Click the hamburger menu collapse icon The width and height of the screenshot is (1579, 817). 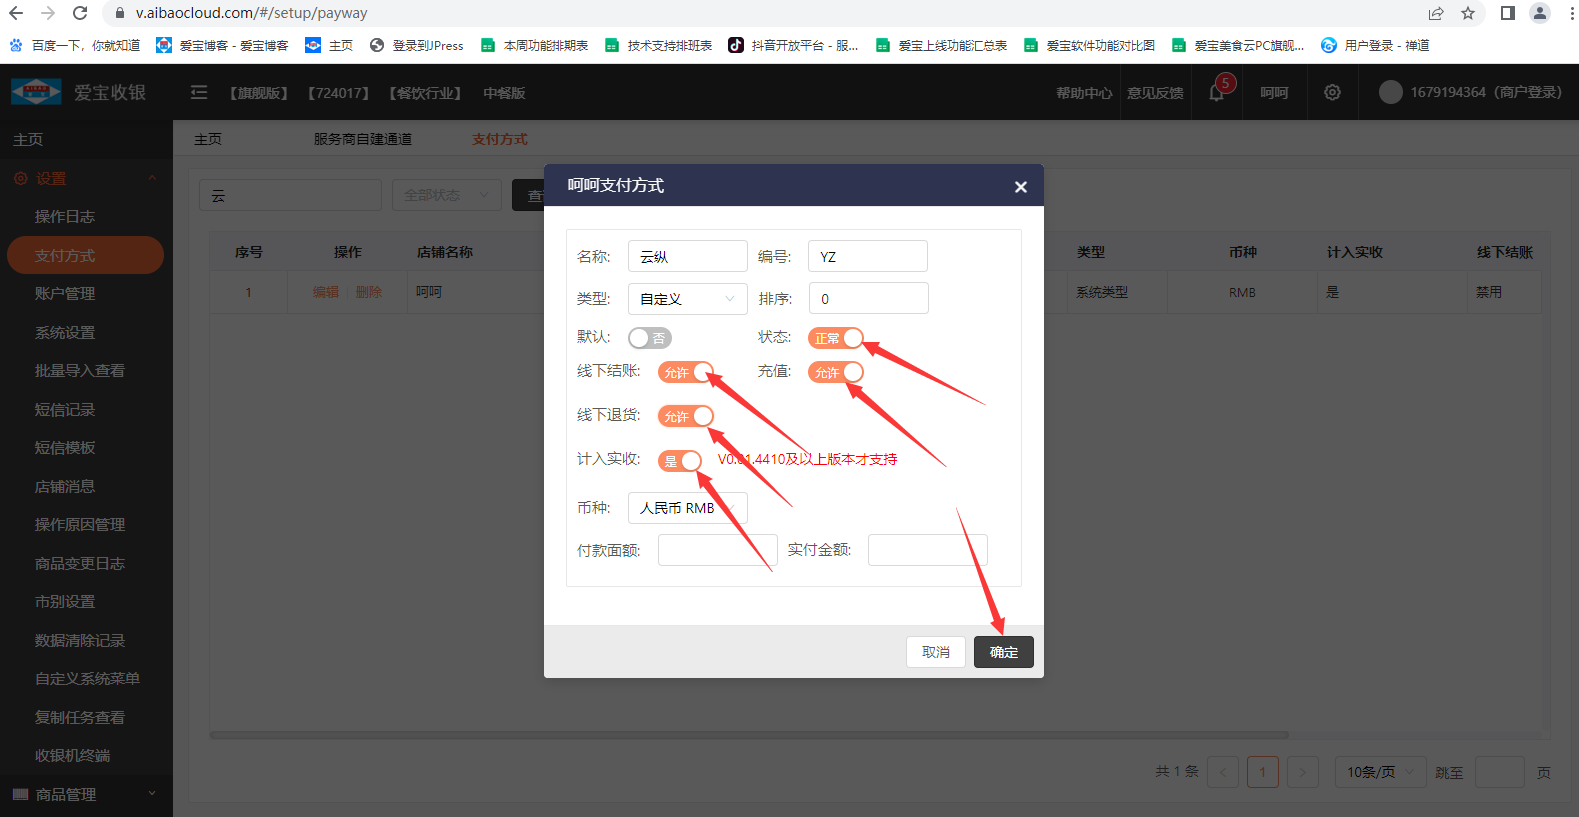(x=199, y=92)
